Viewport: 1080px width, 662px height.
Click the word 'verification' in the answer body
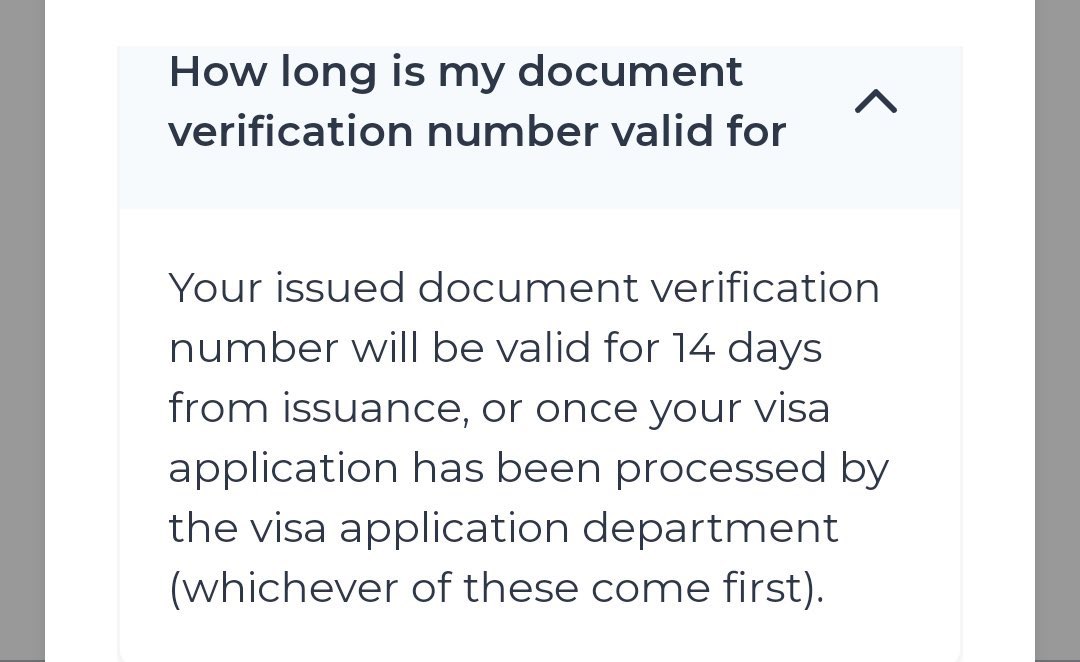tap(765, 288)
